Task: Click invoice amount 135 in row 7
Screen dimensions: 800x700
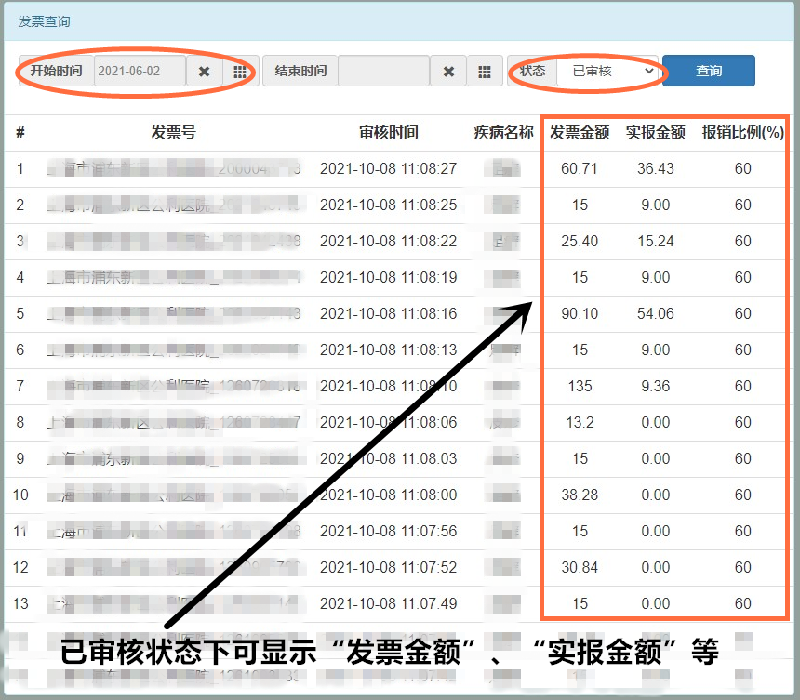Action: (580, 386)
